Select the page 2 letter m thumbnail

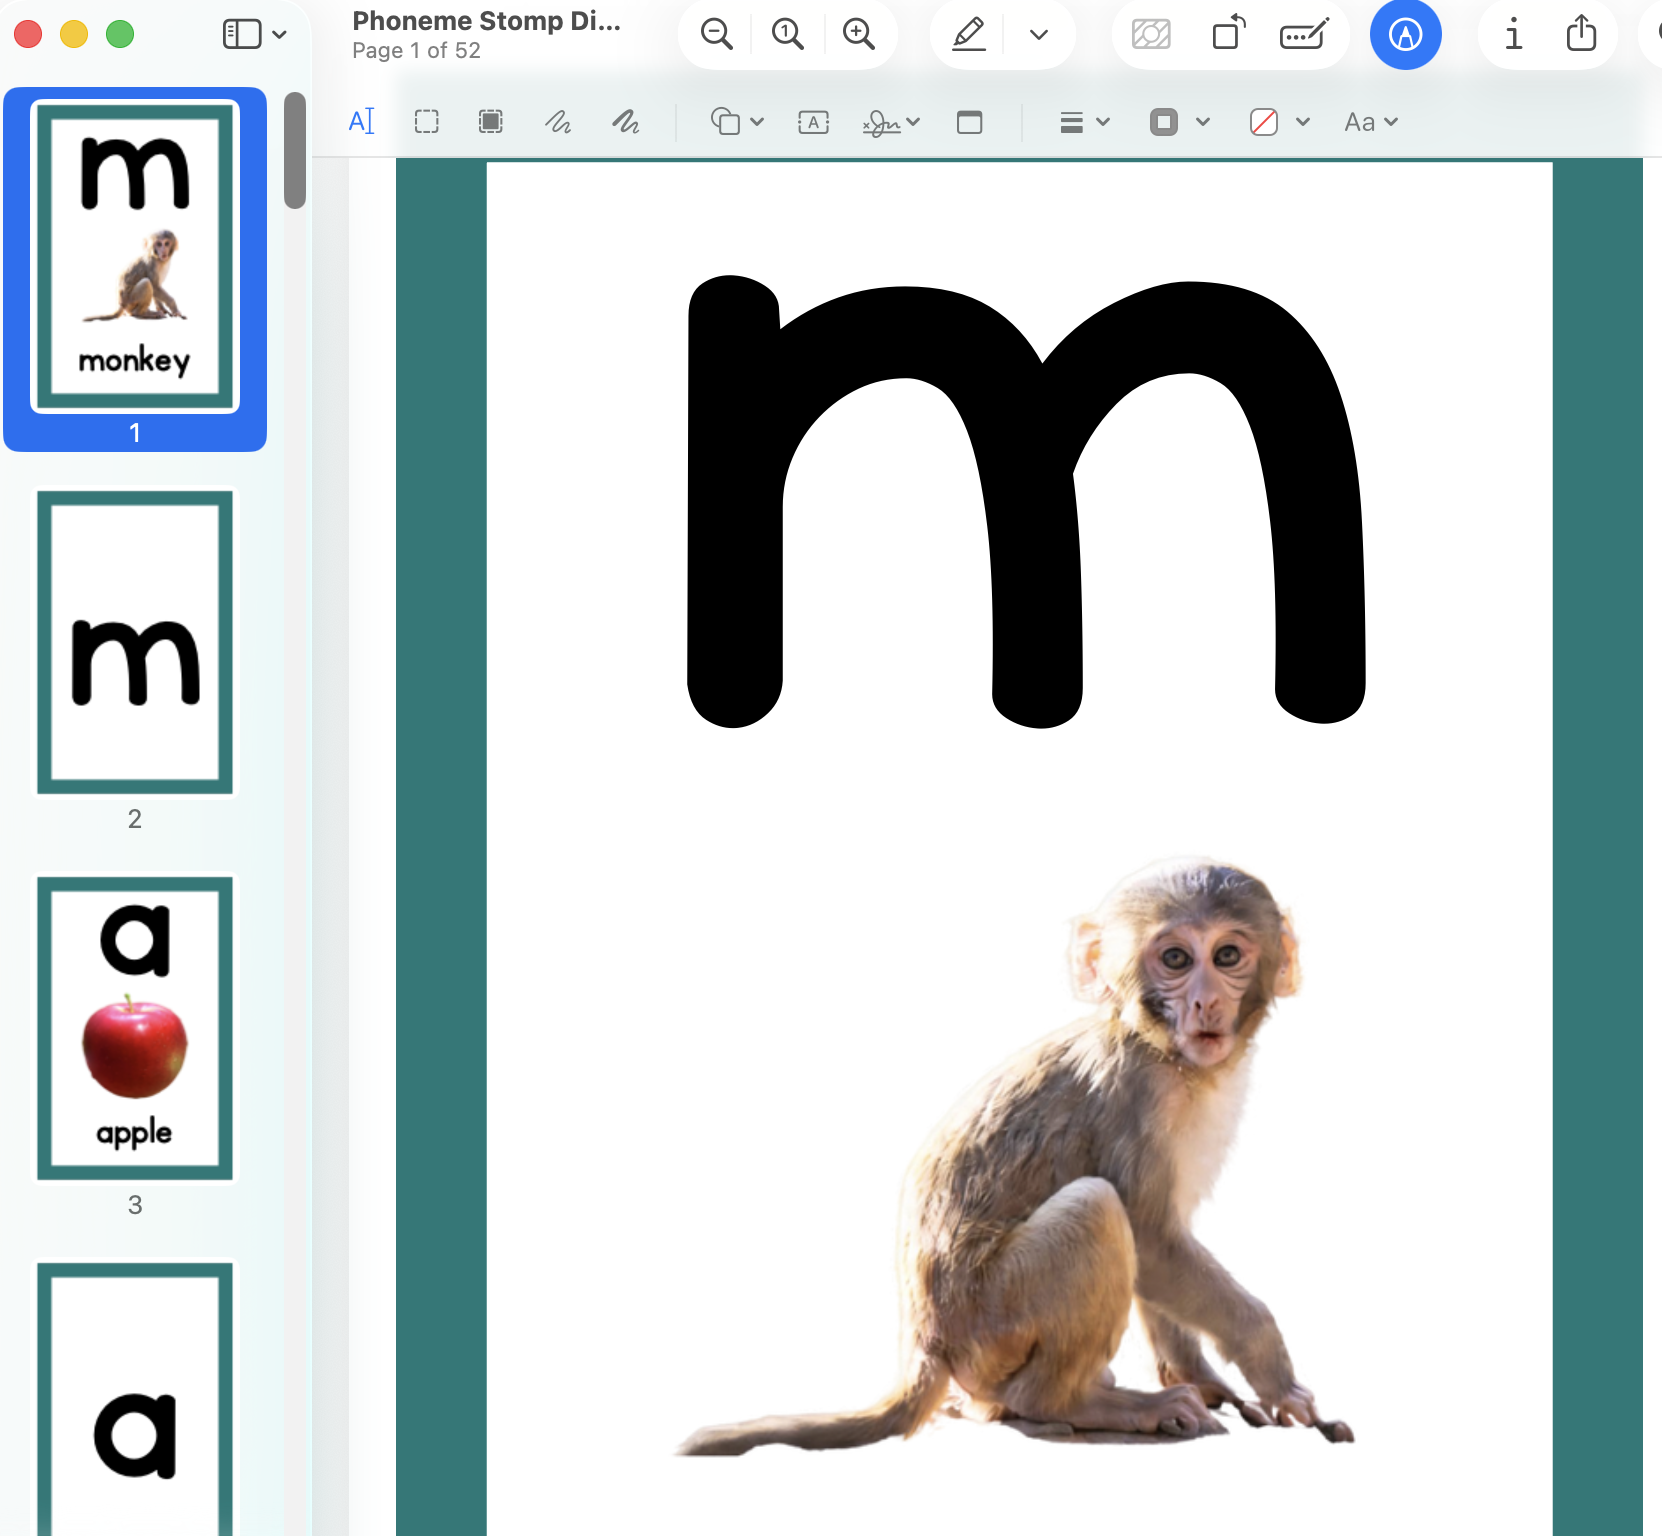pos(135,642)
